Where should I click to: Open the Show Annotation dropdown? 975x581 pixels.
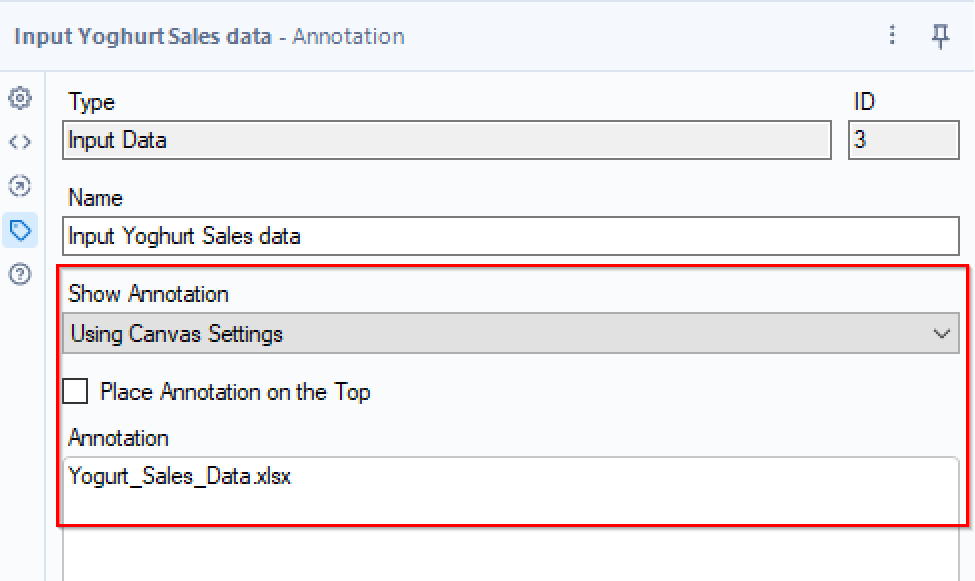tap(510, 334)
